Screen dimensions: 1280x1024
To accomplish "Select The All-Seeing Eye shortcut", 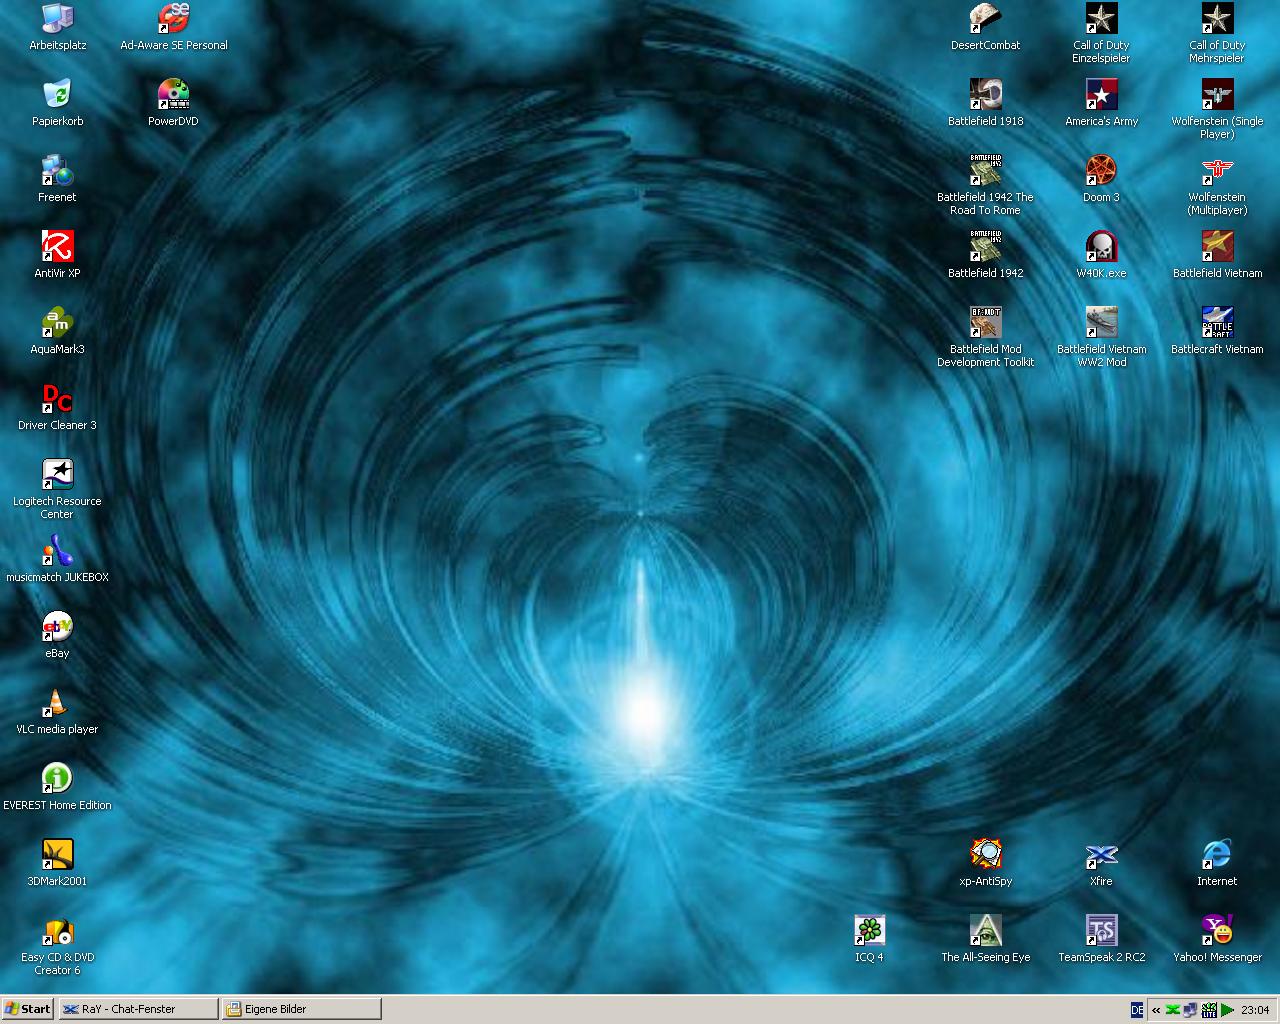I will click(x=985, y=932).
